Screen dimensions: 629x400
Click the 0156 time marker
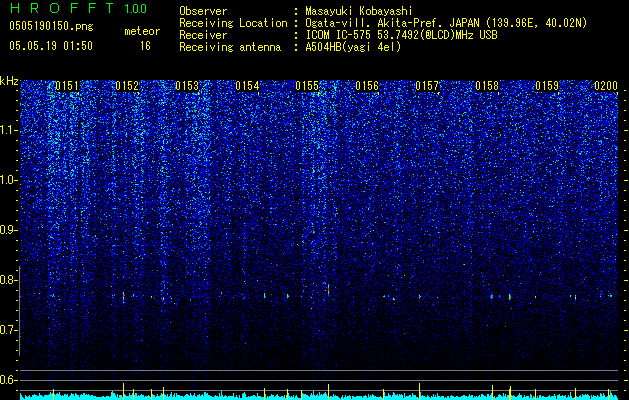click(x=367, y=86)
